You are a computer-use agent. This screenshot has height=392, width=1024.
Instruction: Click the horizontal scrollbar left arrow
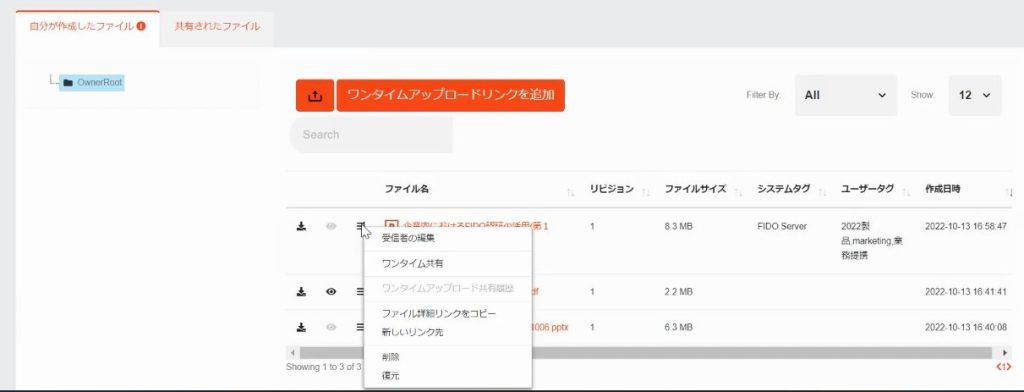coord(293,353)
